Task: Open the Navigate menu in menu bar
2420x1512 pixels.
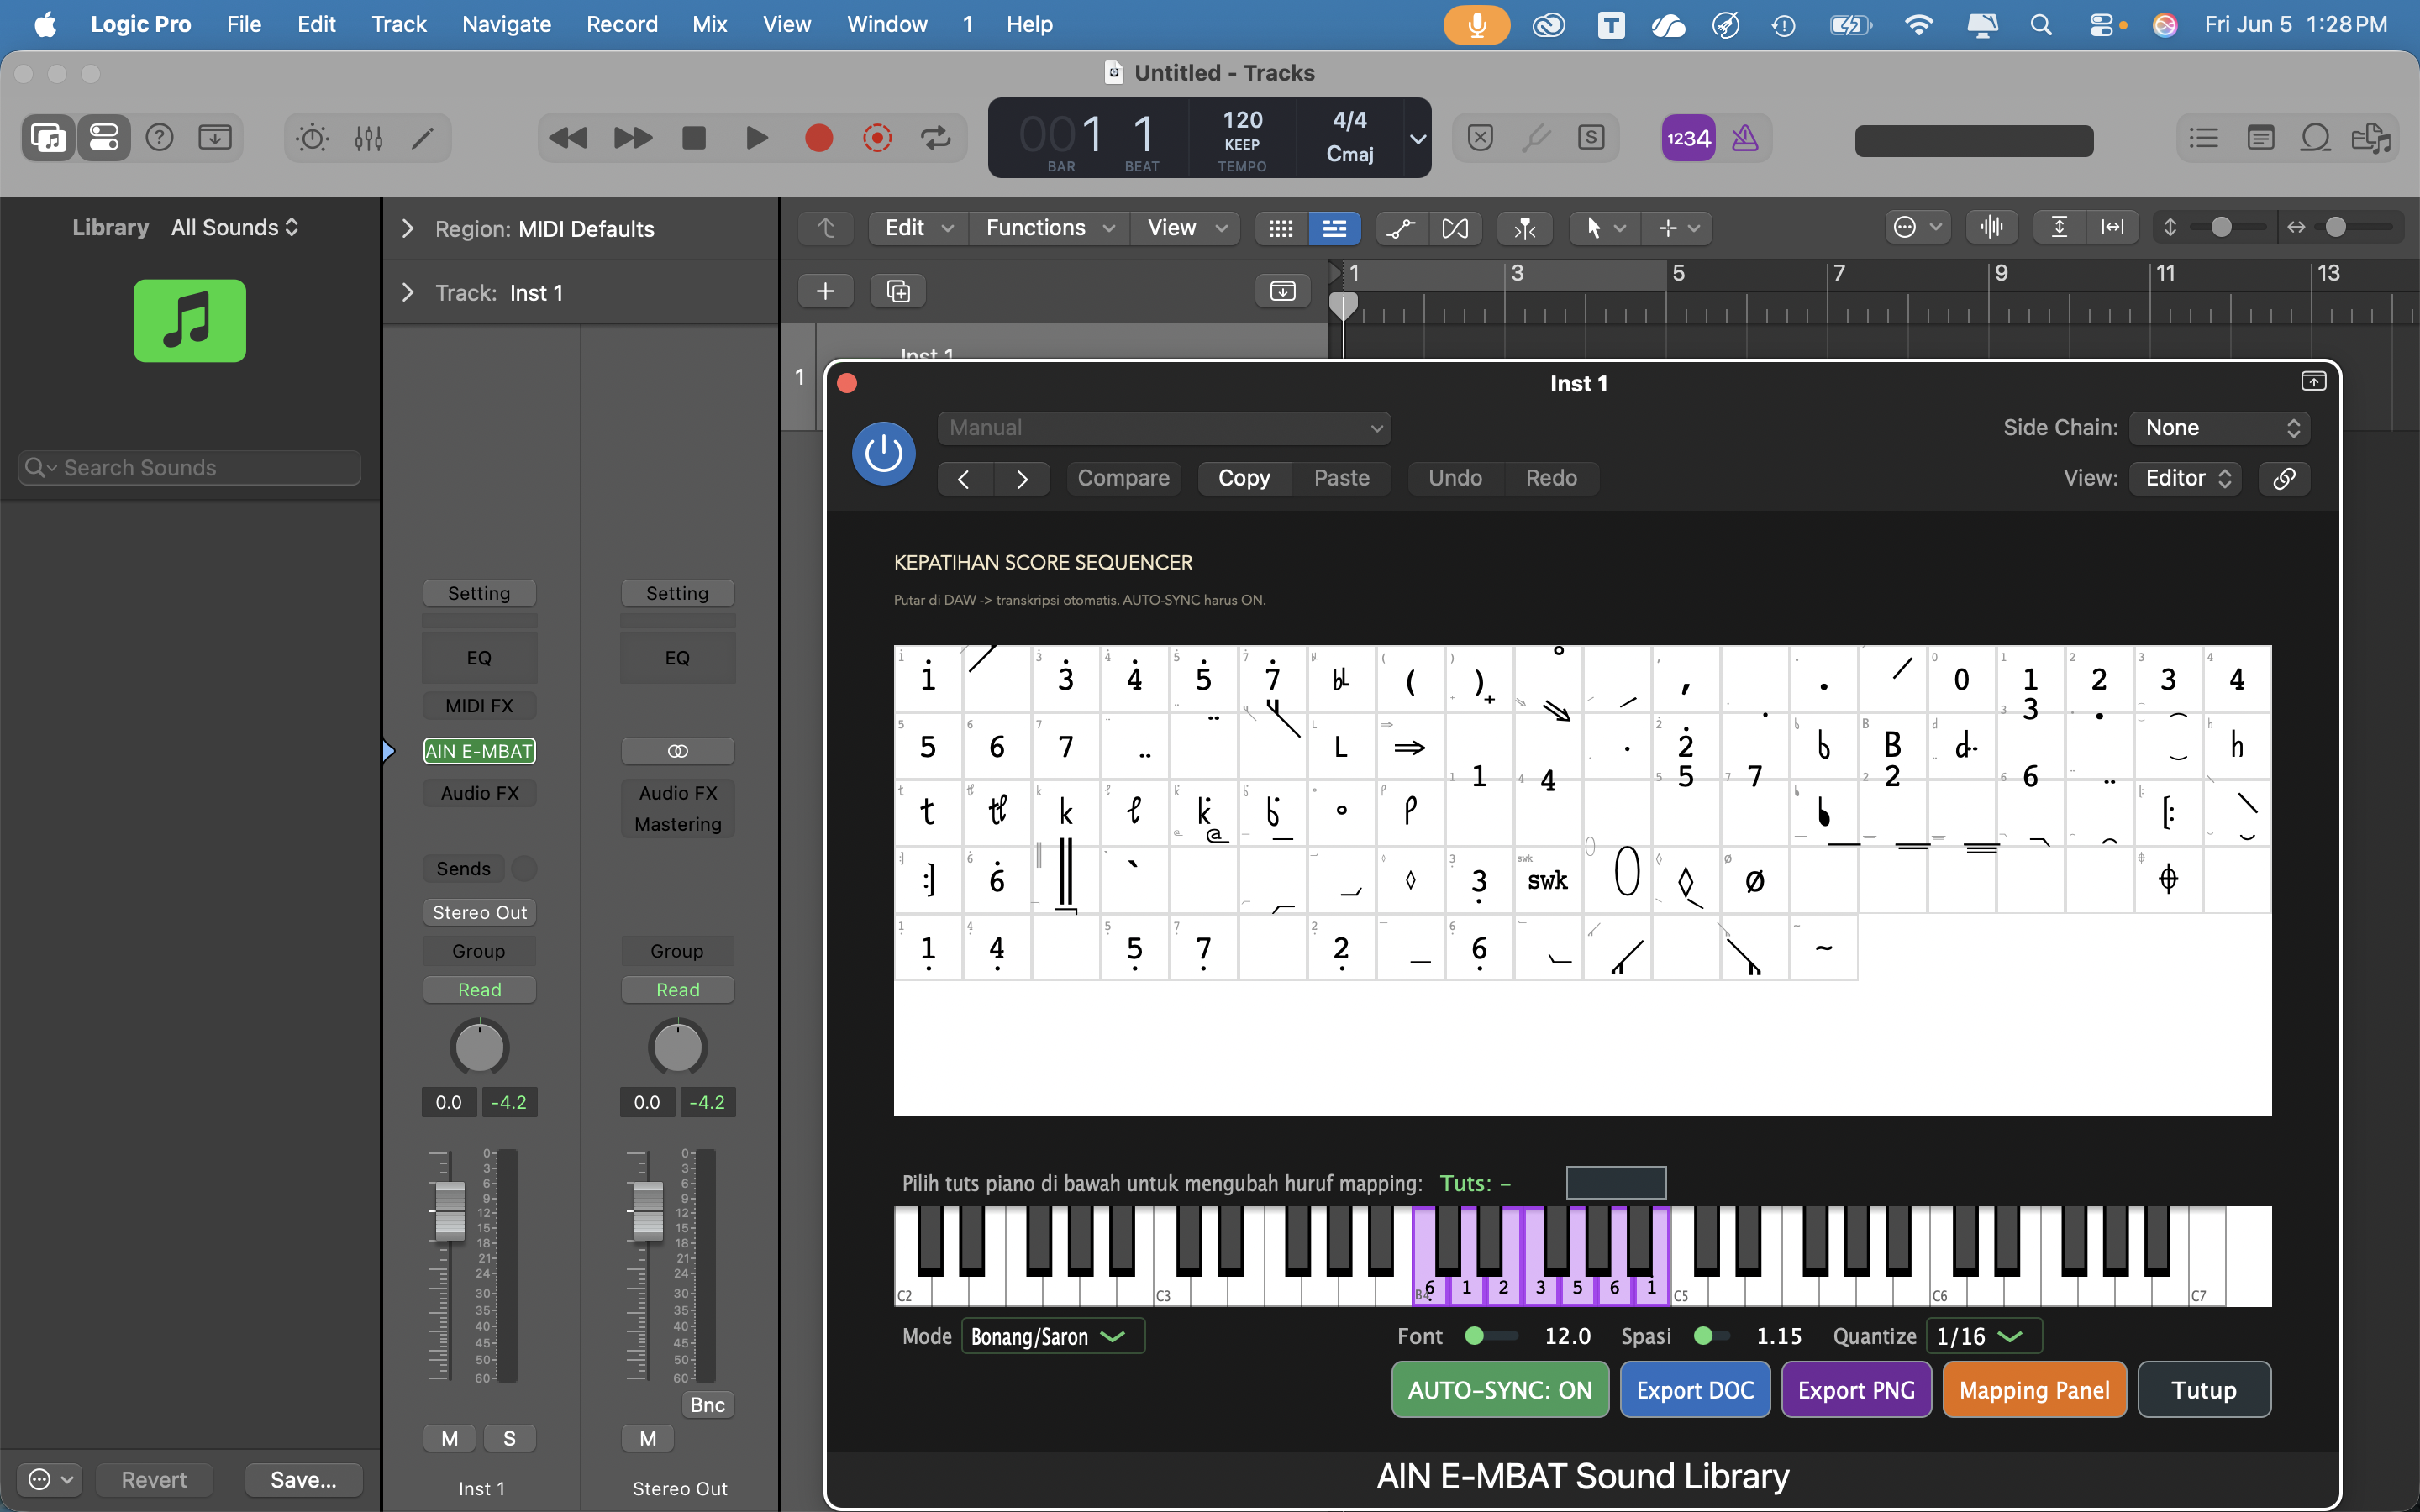Action: coord(506,24)
